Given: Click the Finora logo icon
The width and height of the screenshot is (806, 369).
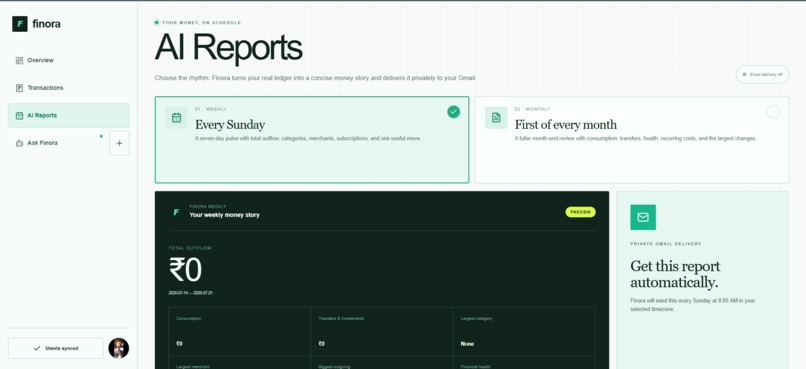Looking at the screenshot, I should click(20, 24).
